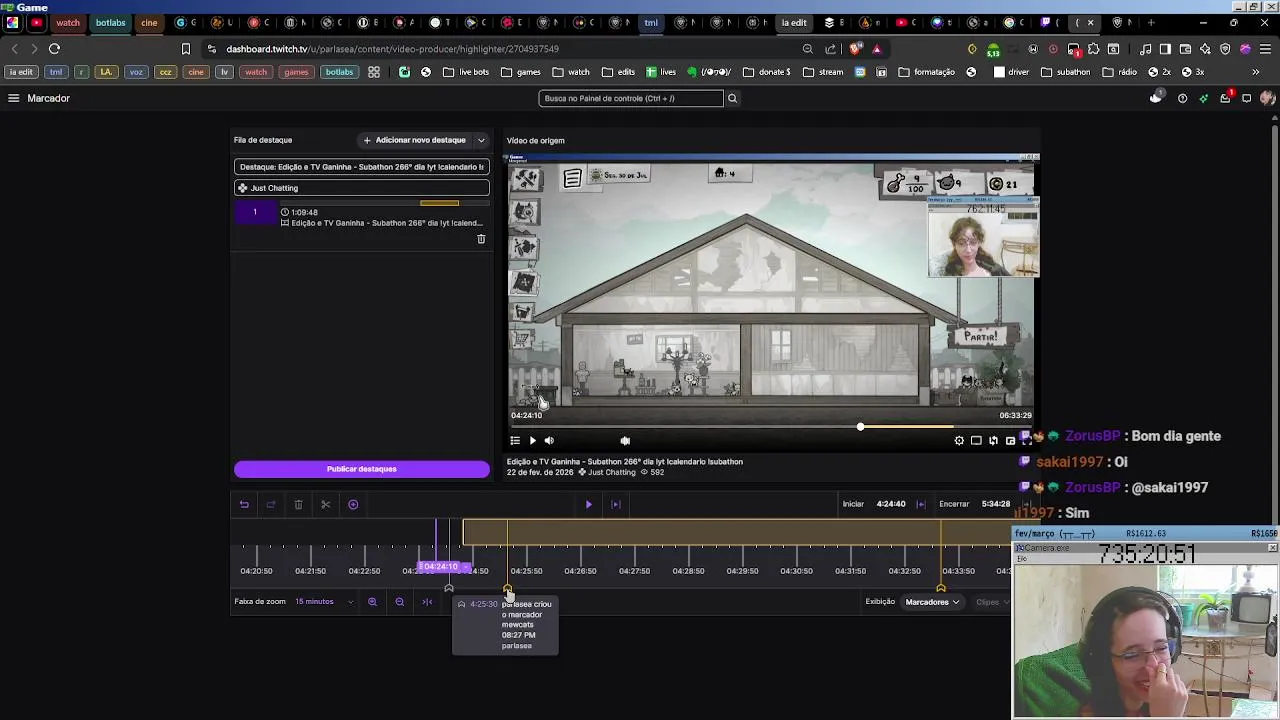The height and width of the screenshot is (720, 1280).
Task: Open the 'botlabs' bookmark
Action: click(x=339, y=72)
